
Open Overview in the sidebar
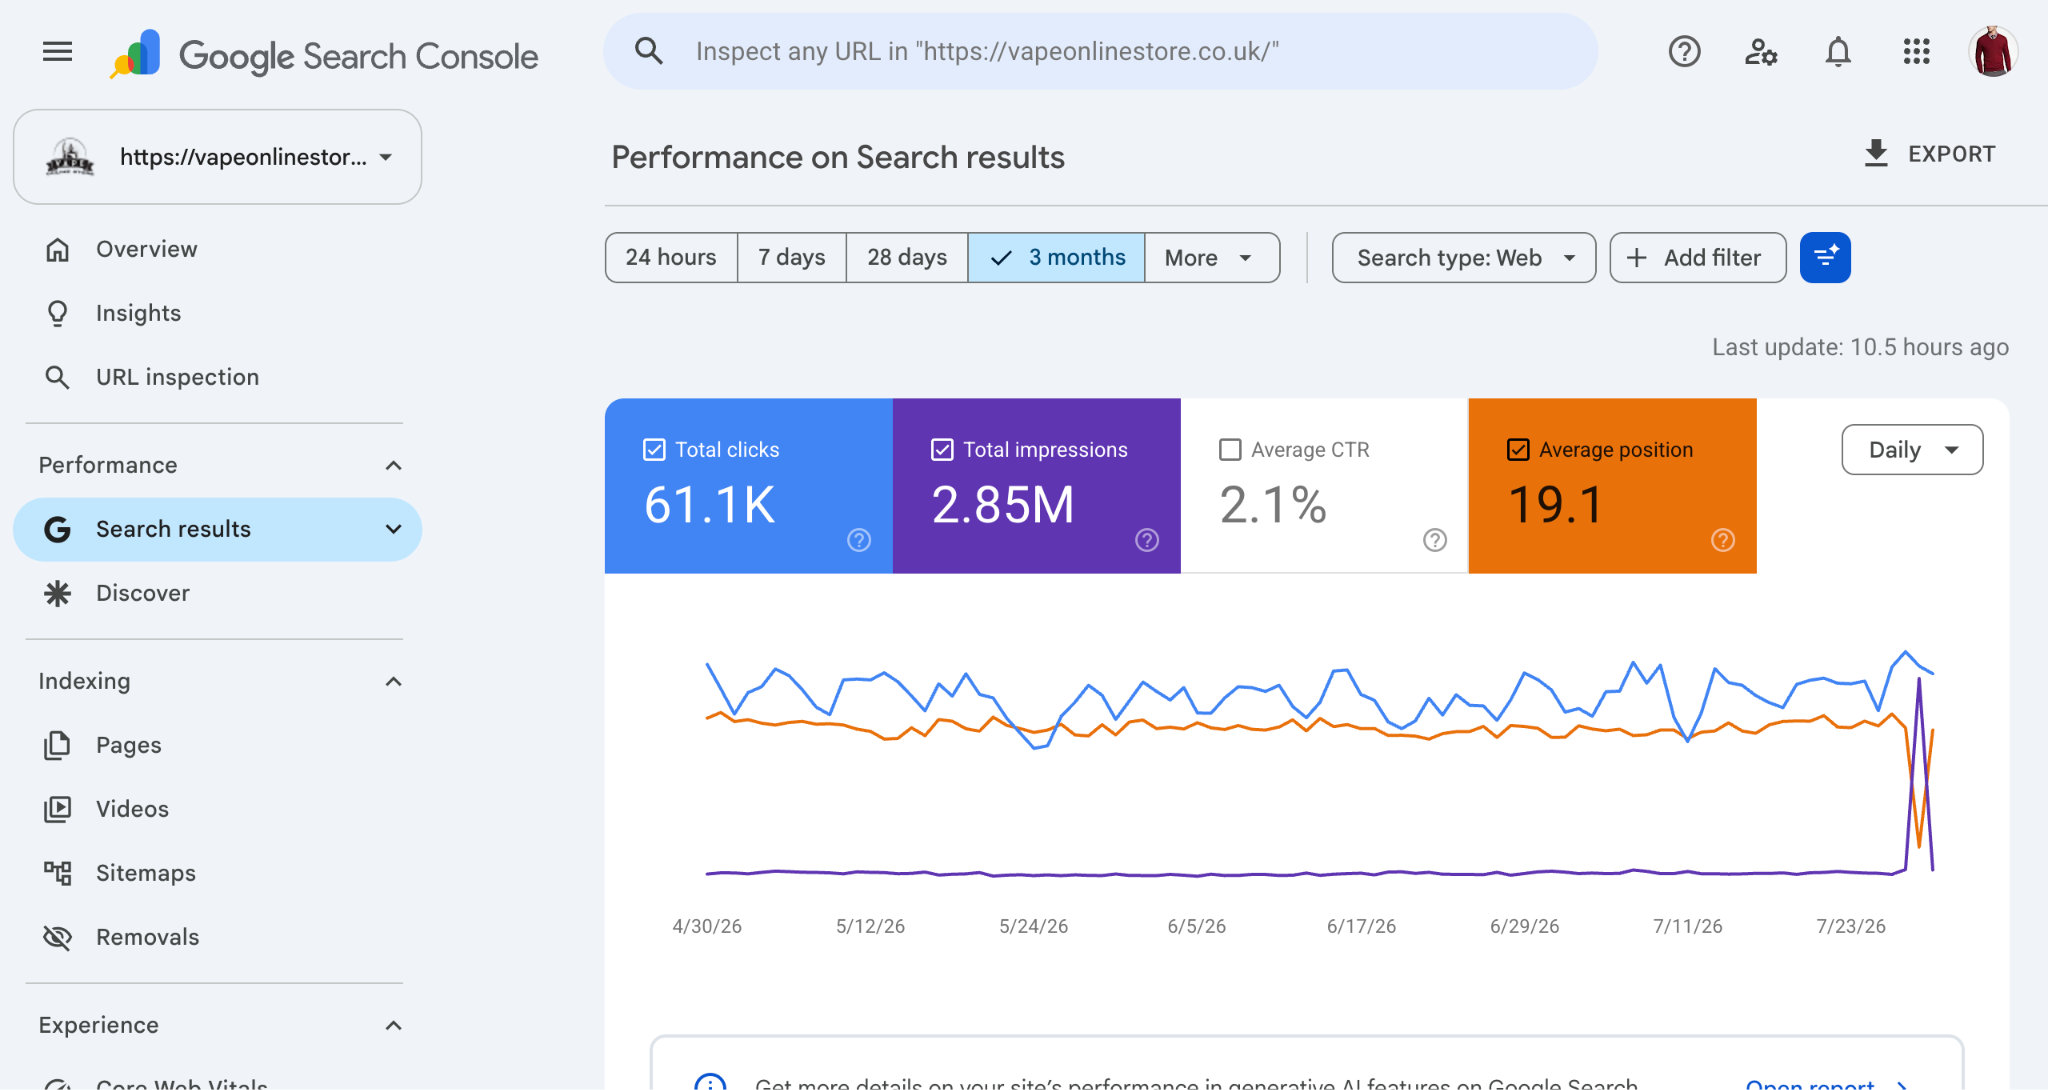click(x=217, y=249)
